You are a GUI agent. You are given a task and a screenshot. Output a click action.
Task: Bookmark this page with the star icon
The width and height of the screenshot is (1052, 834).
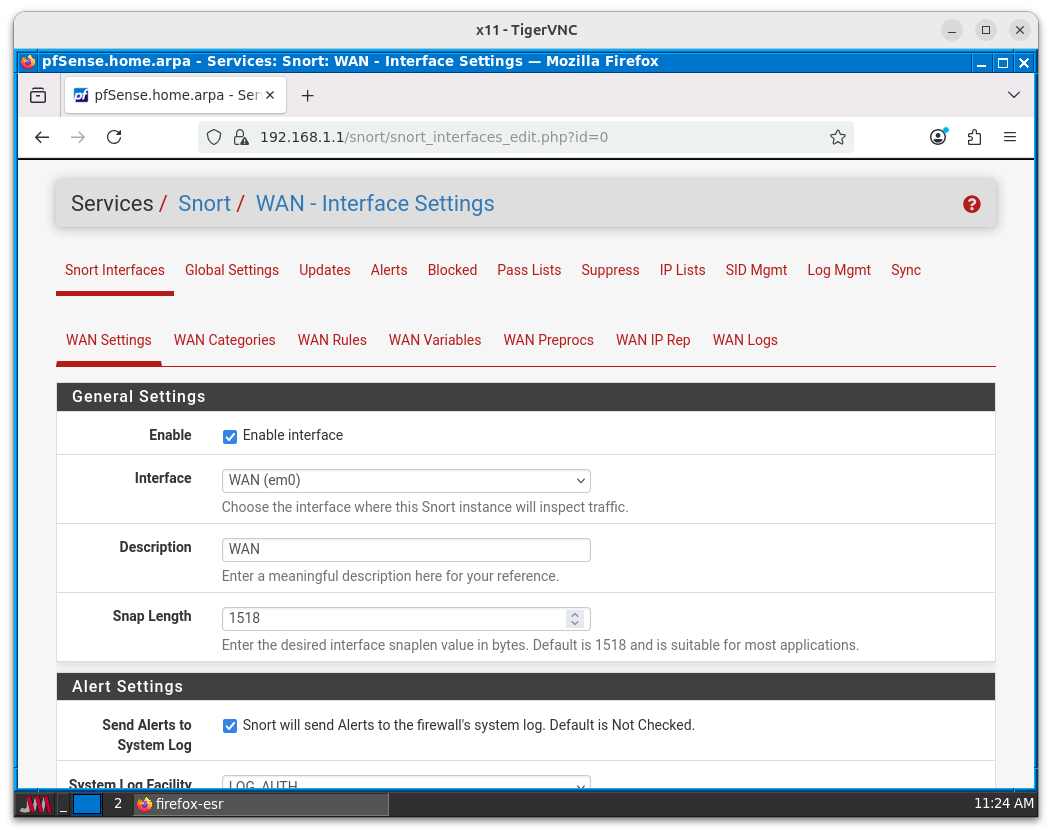[x=837, y=138]
